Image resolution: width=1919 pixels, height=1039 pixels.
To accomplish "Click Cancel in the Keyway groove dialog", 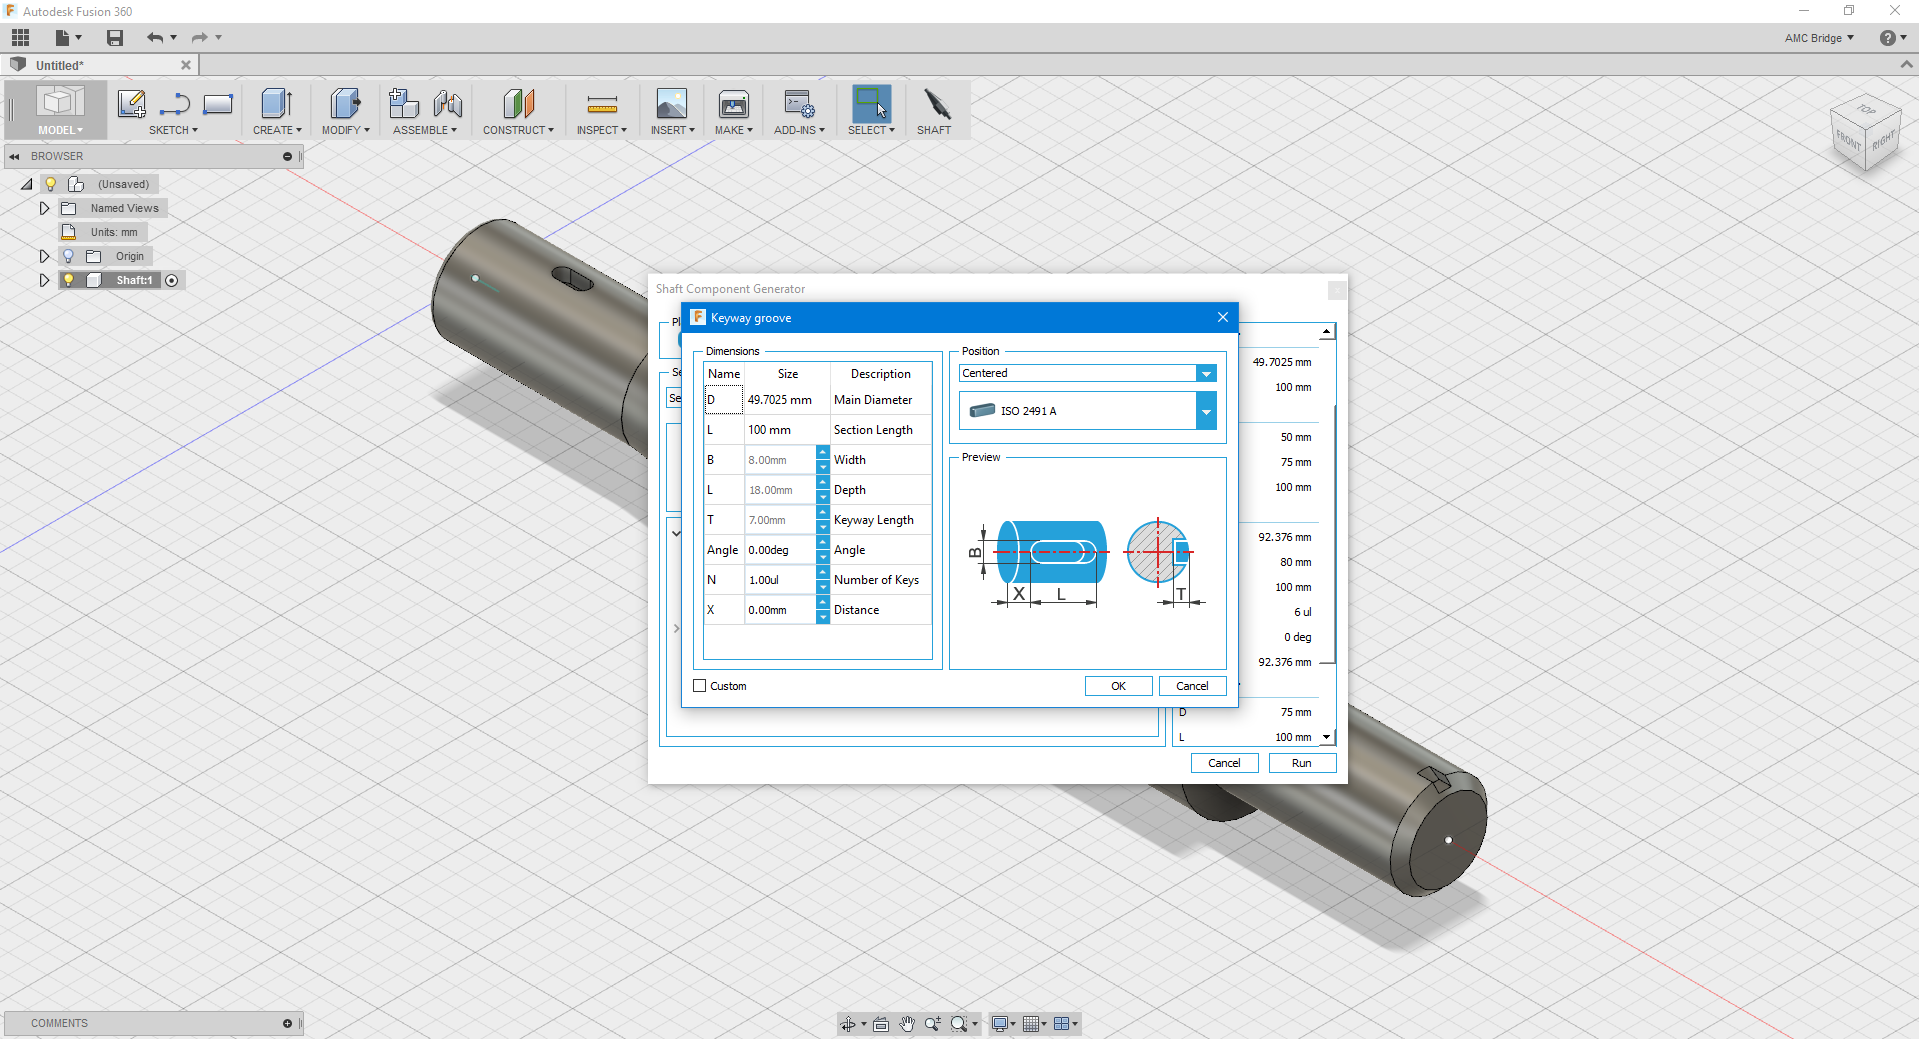I will click(1192, 686).
